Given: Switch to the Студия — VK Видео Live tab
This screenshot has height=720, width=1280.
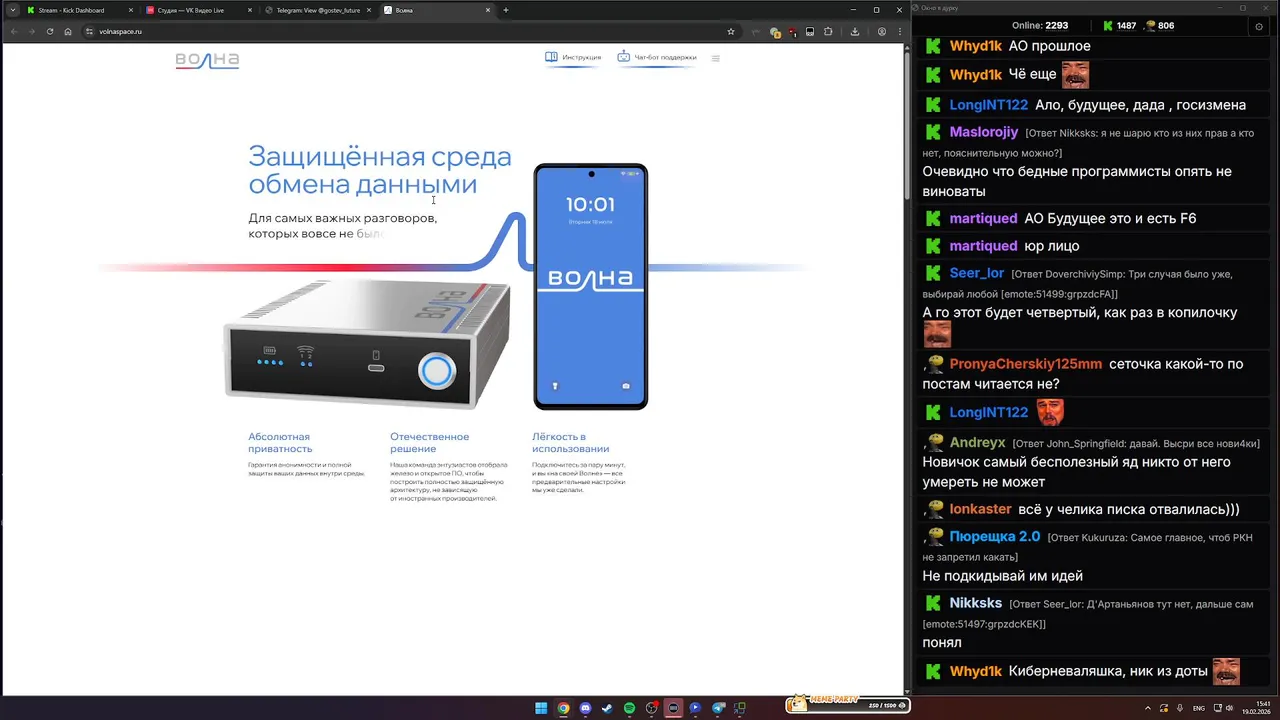Looking at the screenshot, I should (x=197, y=10).
